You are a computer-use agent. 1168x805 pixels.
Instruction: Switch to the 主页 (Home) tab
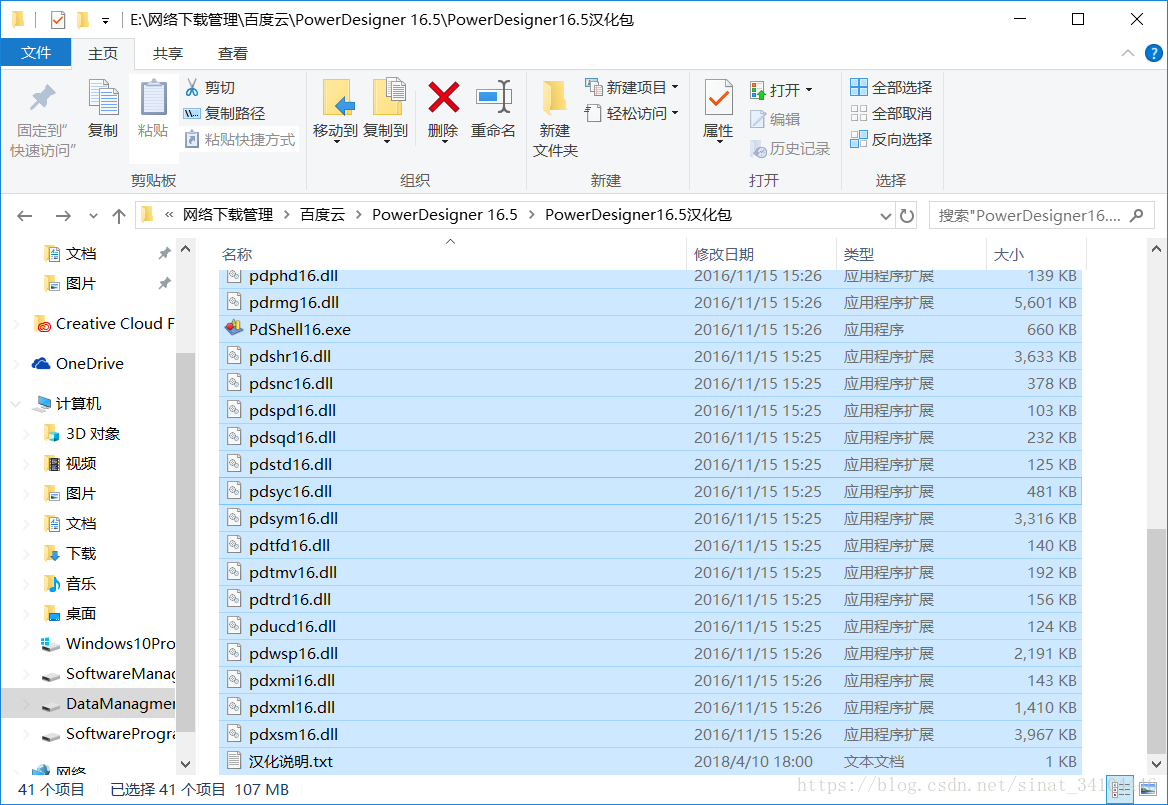[x=103, y=54]
